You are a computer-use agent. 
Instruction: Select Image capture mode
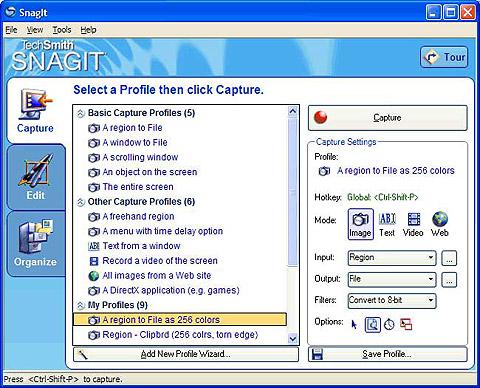coord(360,224)
